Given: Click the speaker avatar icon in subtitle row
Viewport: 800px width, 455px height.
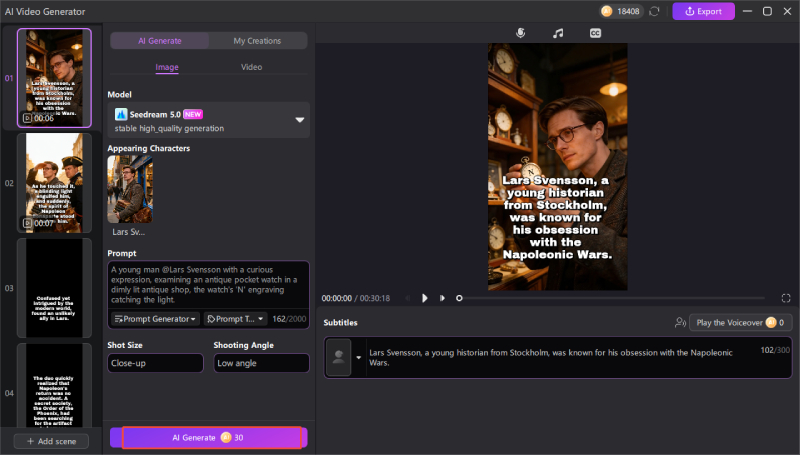Looking at the screenshot, I should point(339,358).
